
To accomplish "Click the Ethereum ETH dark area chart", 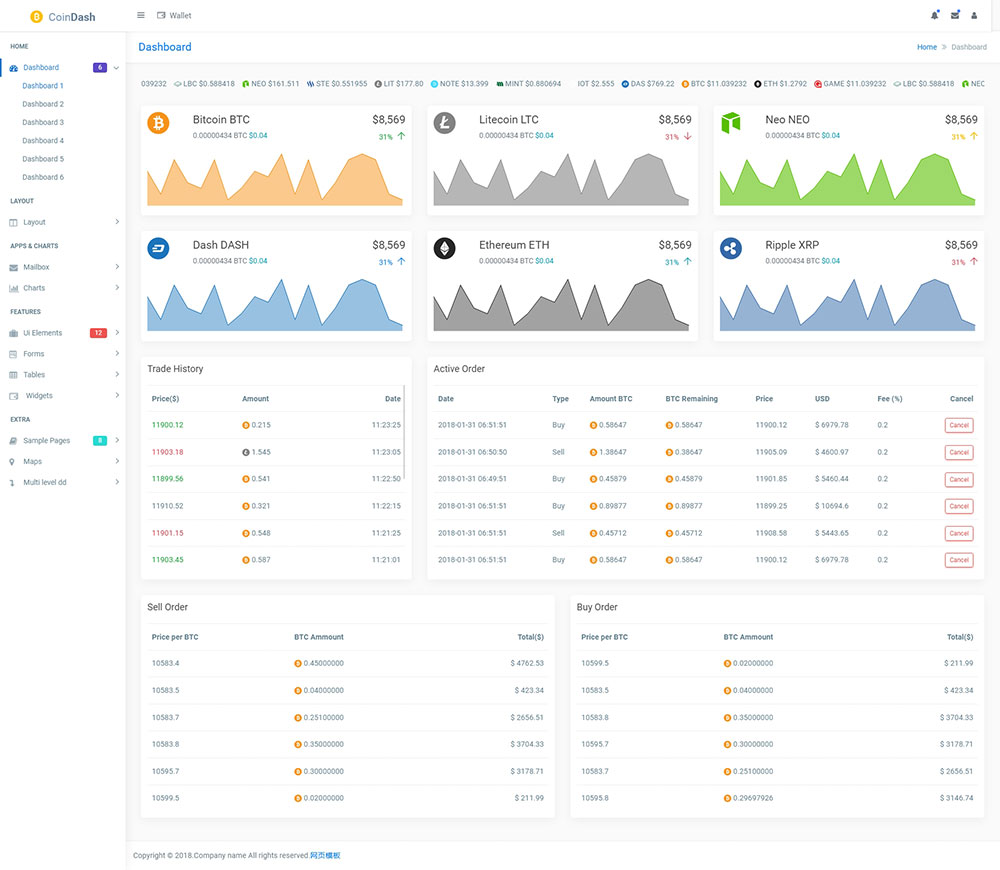I will (x=561, y=305).
